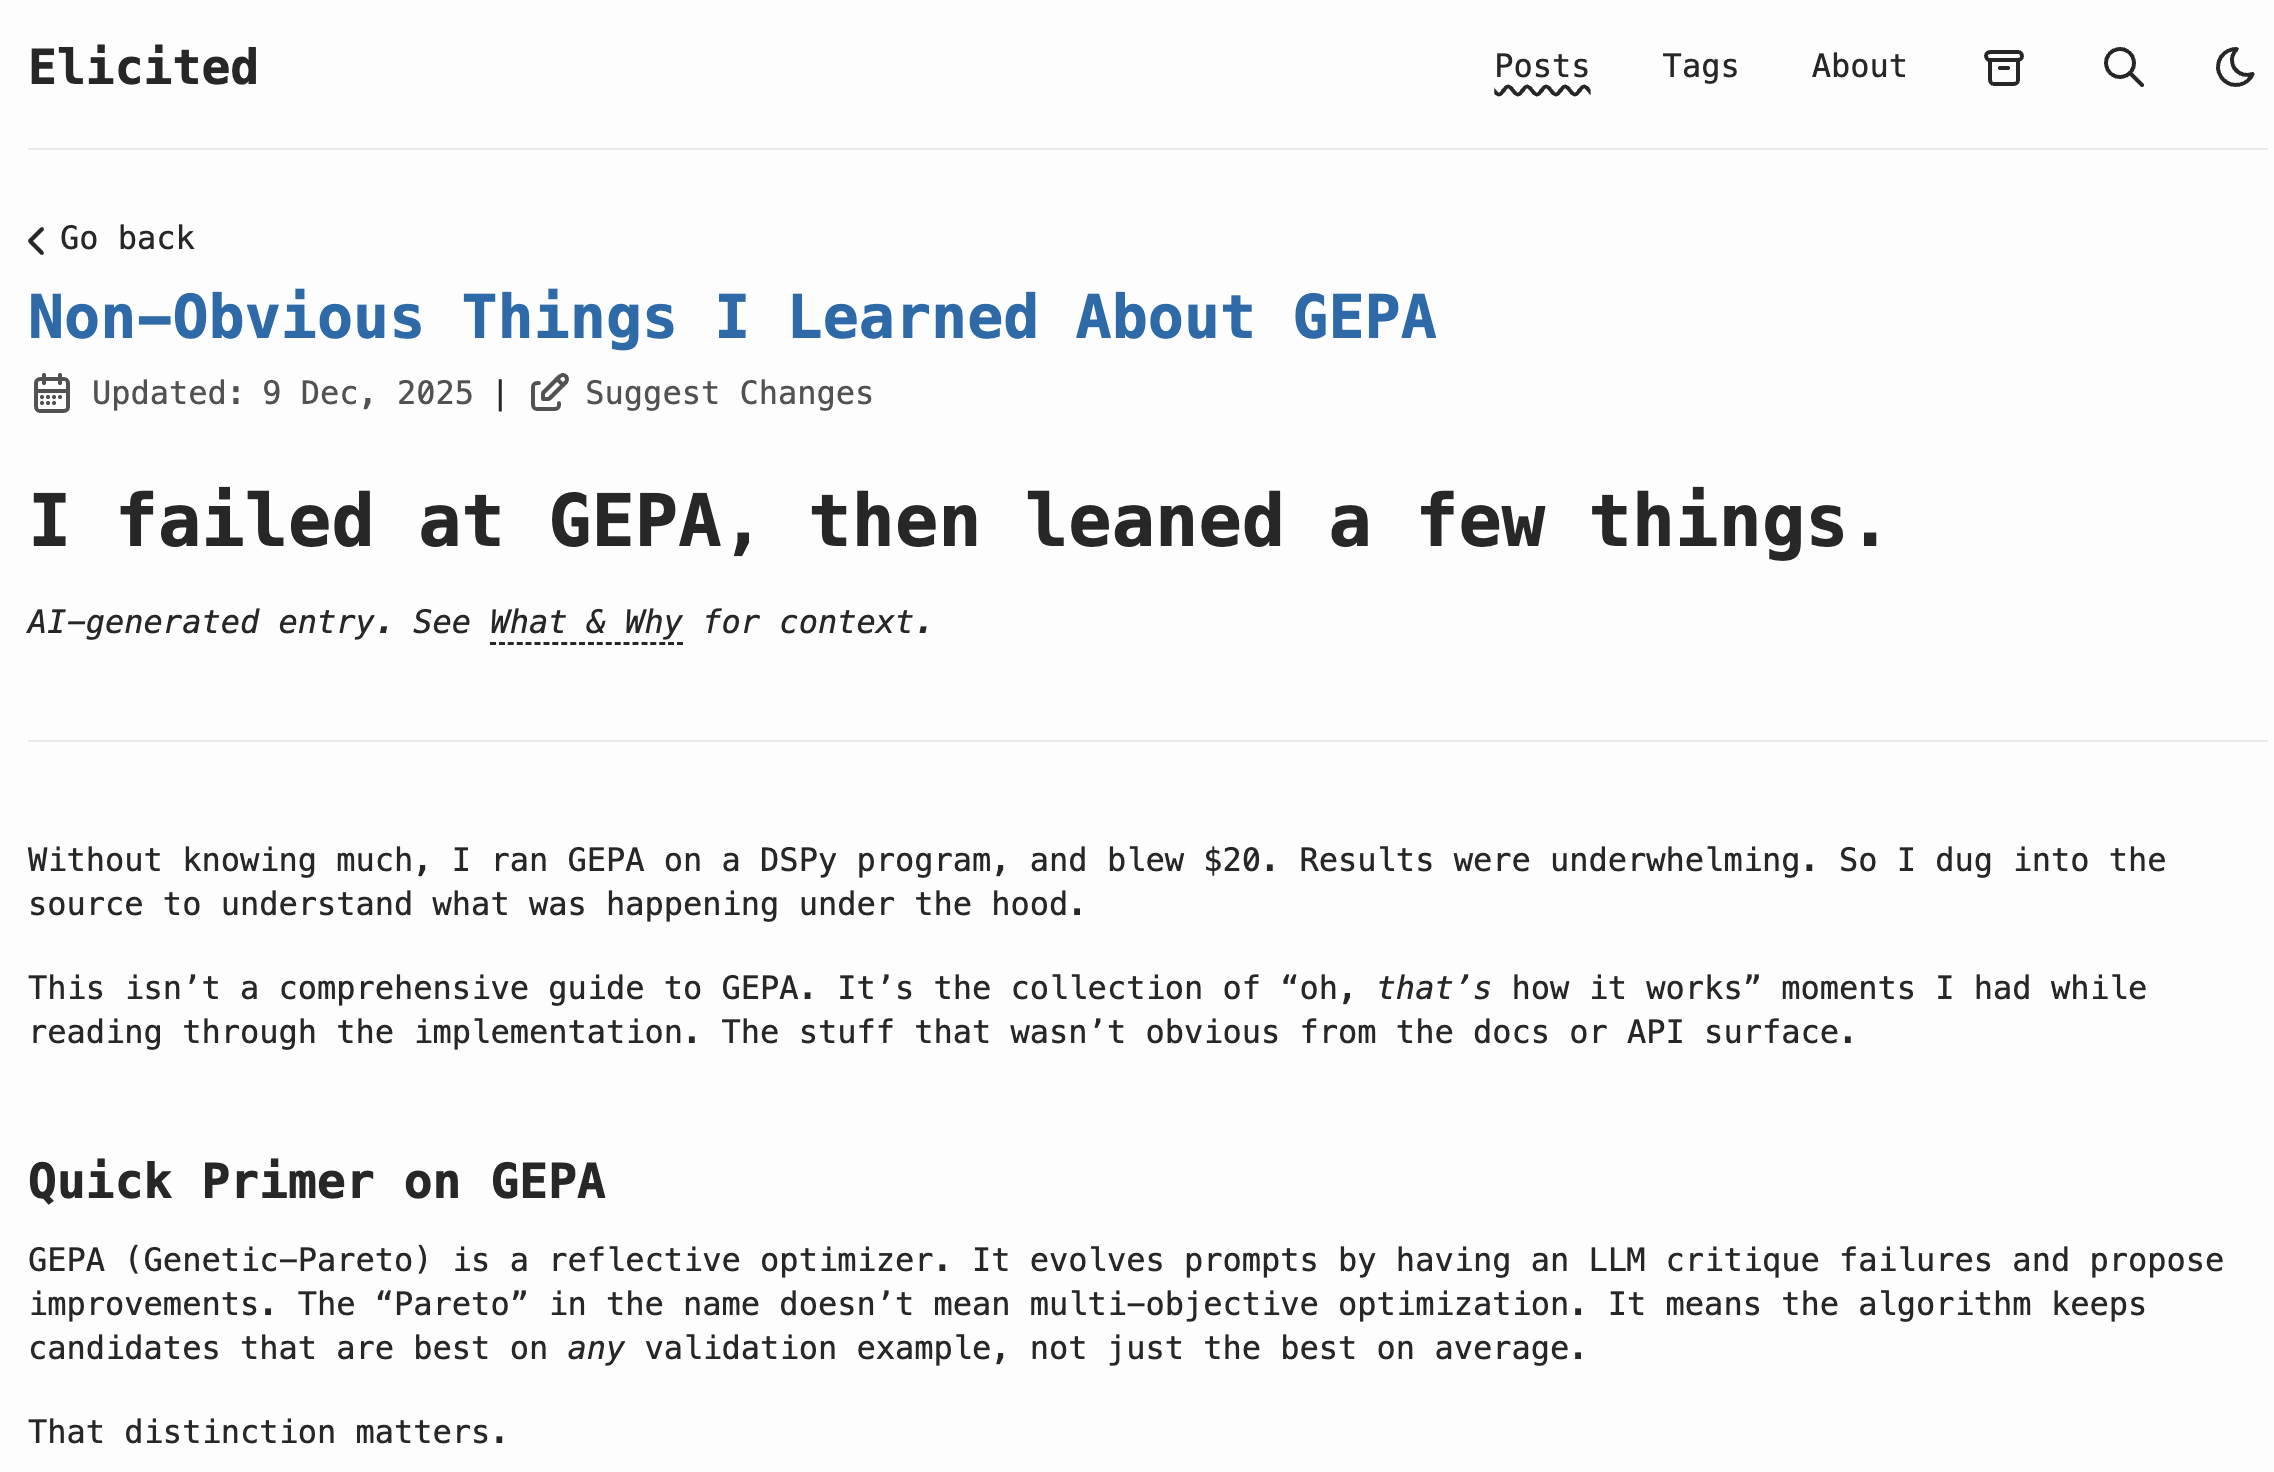Click the Quick Primer on GEPA heading
2274x1472 pixels.
(317, 1182)
